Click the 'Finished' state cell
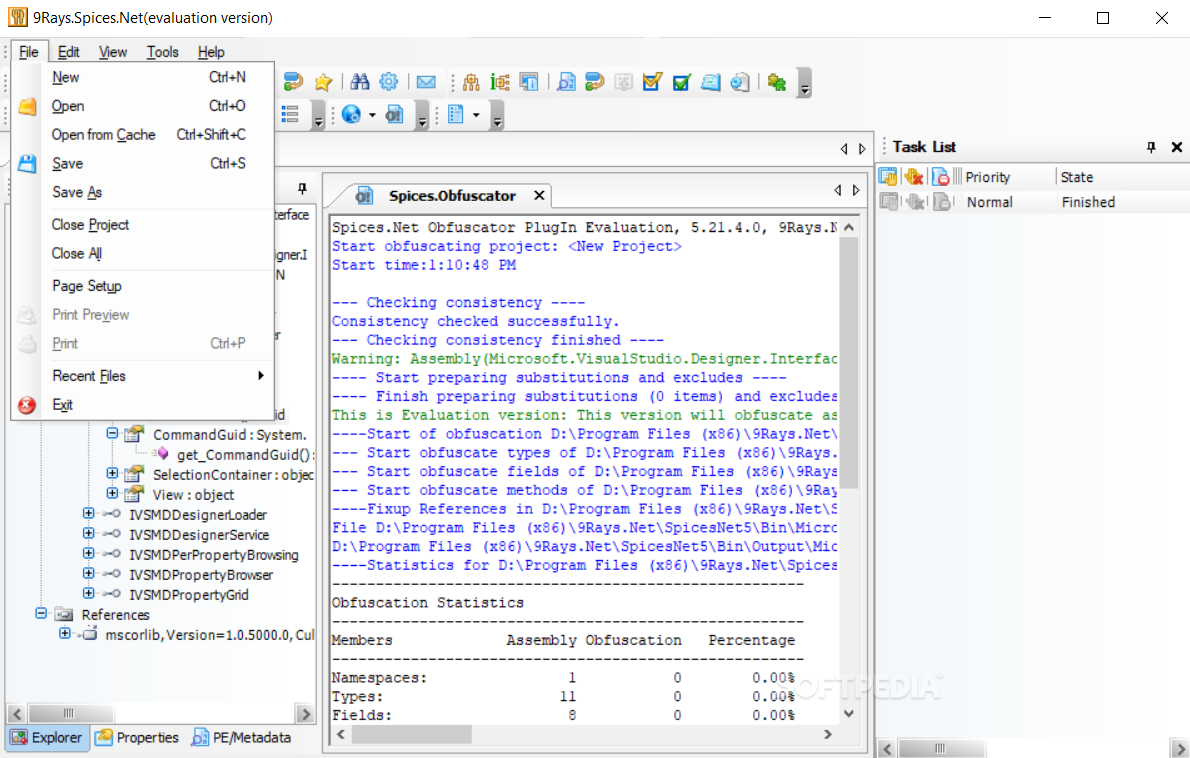 coord(1088,202)
